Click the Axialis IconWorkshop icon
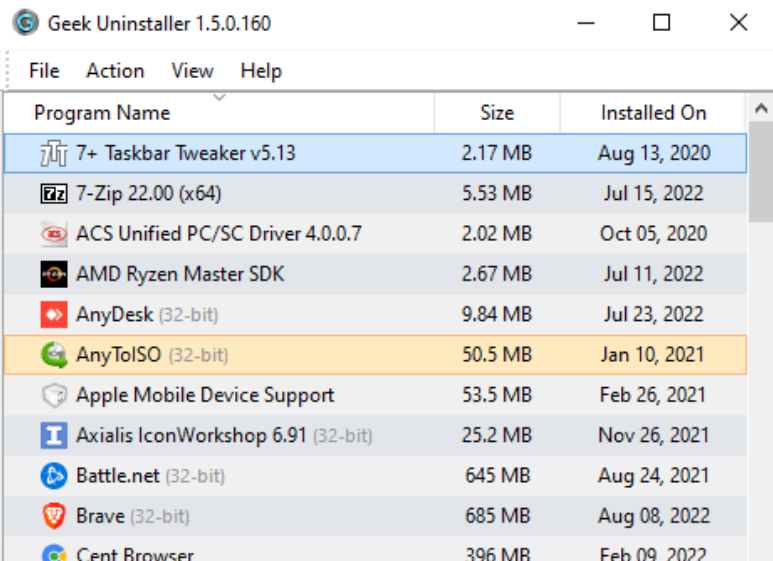773x561 pixels. pyautogui.click(x=54, y=436)
